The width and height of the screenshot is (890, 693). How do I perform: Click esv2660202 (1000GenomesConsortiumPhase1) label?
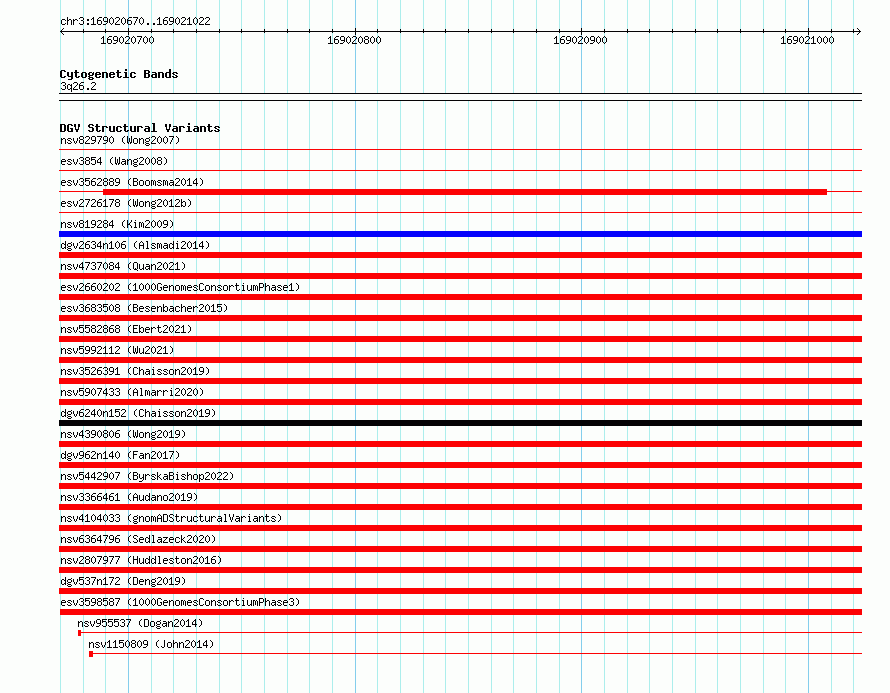tap(180, 287)
